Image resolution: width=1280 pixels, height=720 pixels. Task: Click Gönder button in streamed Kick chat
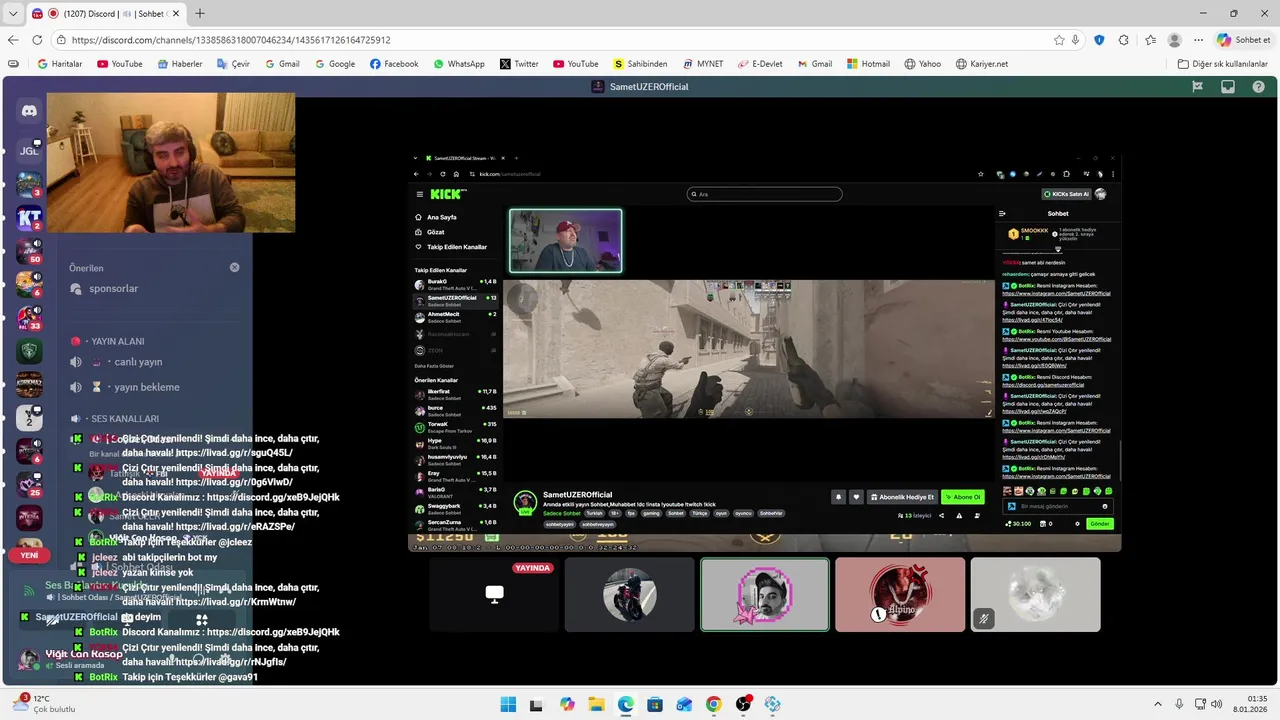[1100, 524]
